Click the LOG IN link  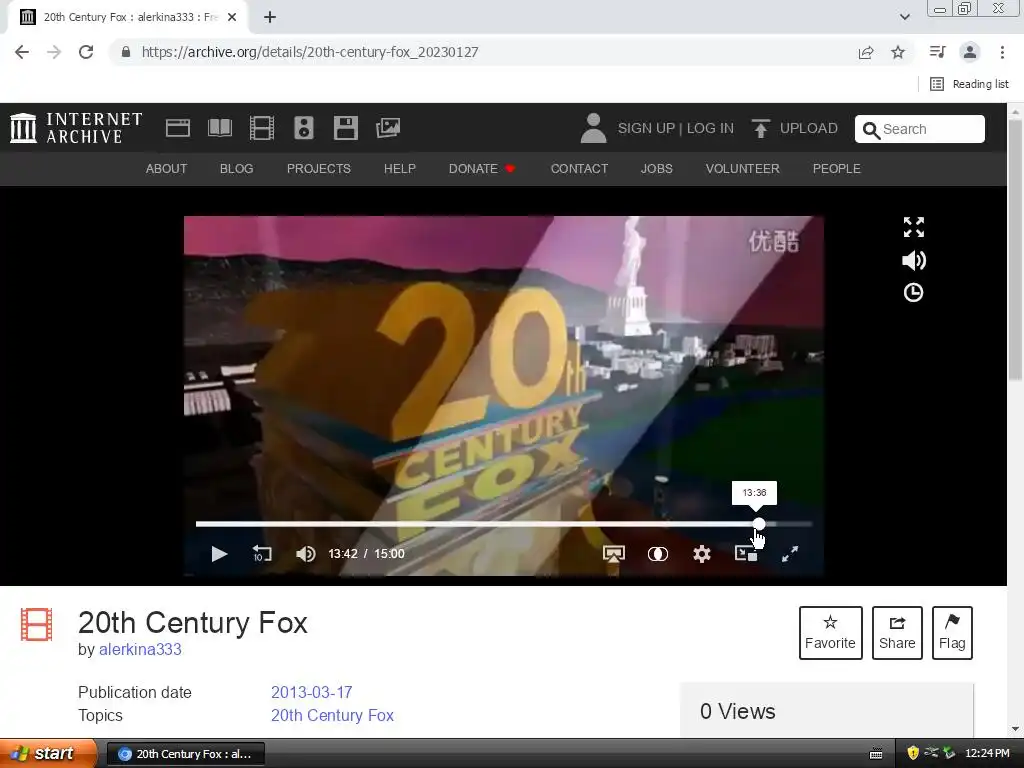710,128
